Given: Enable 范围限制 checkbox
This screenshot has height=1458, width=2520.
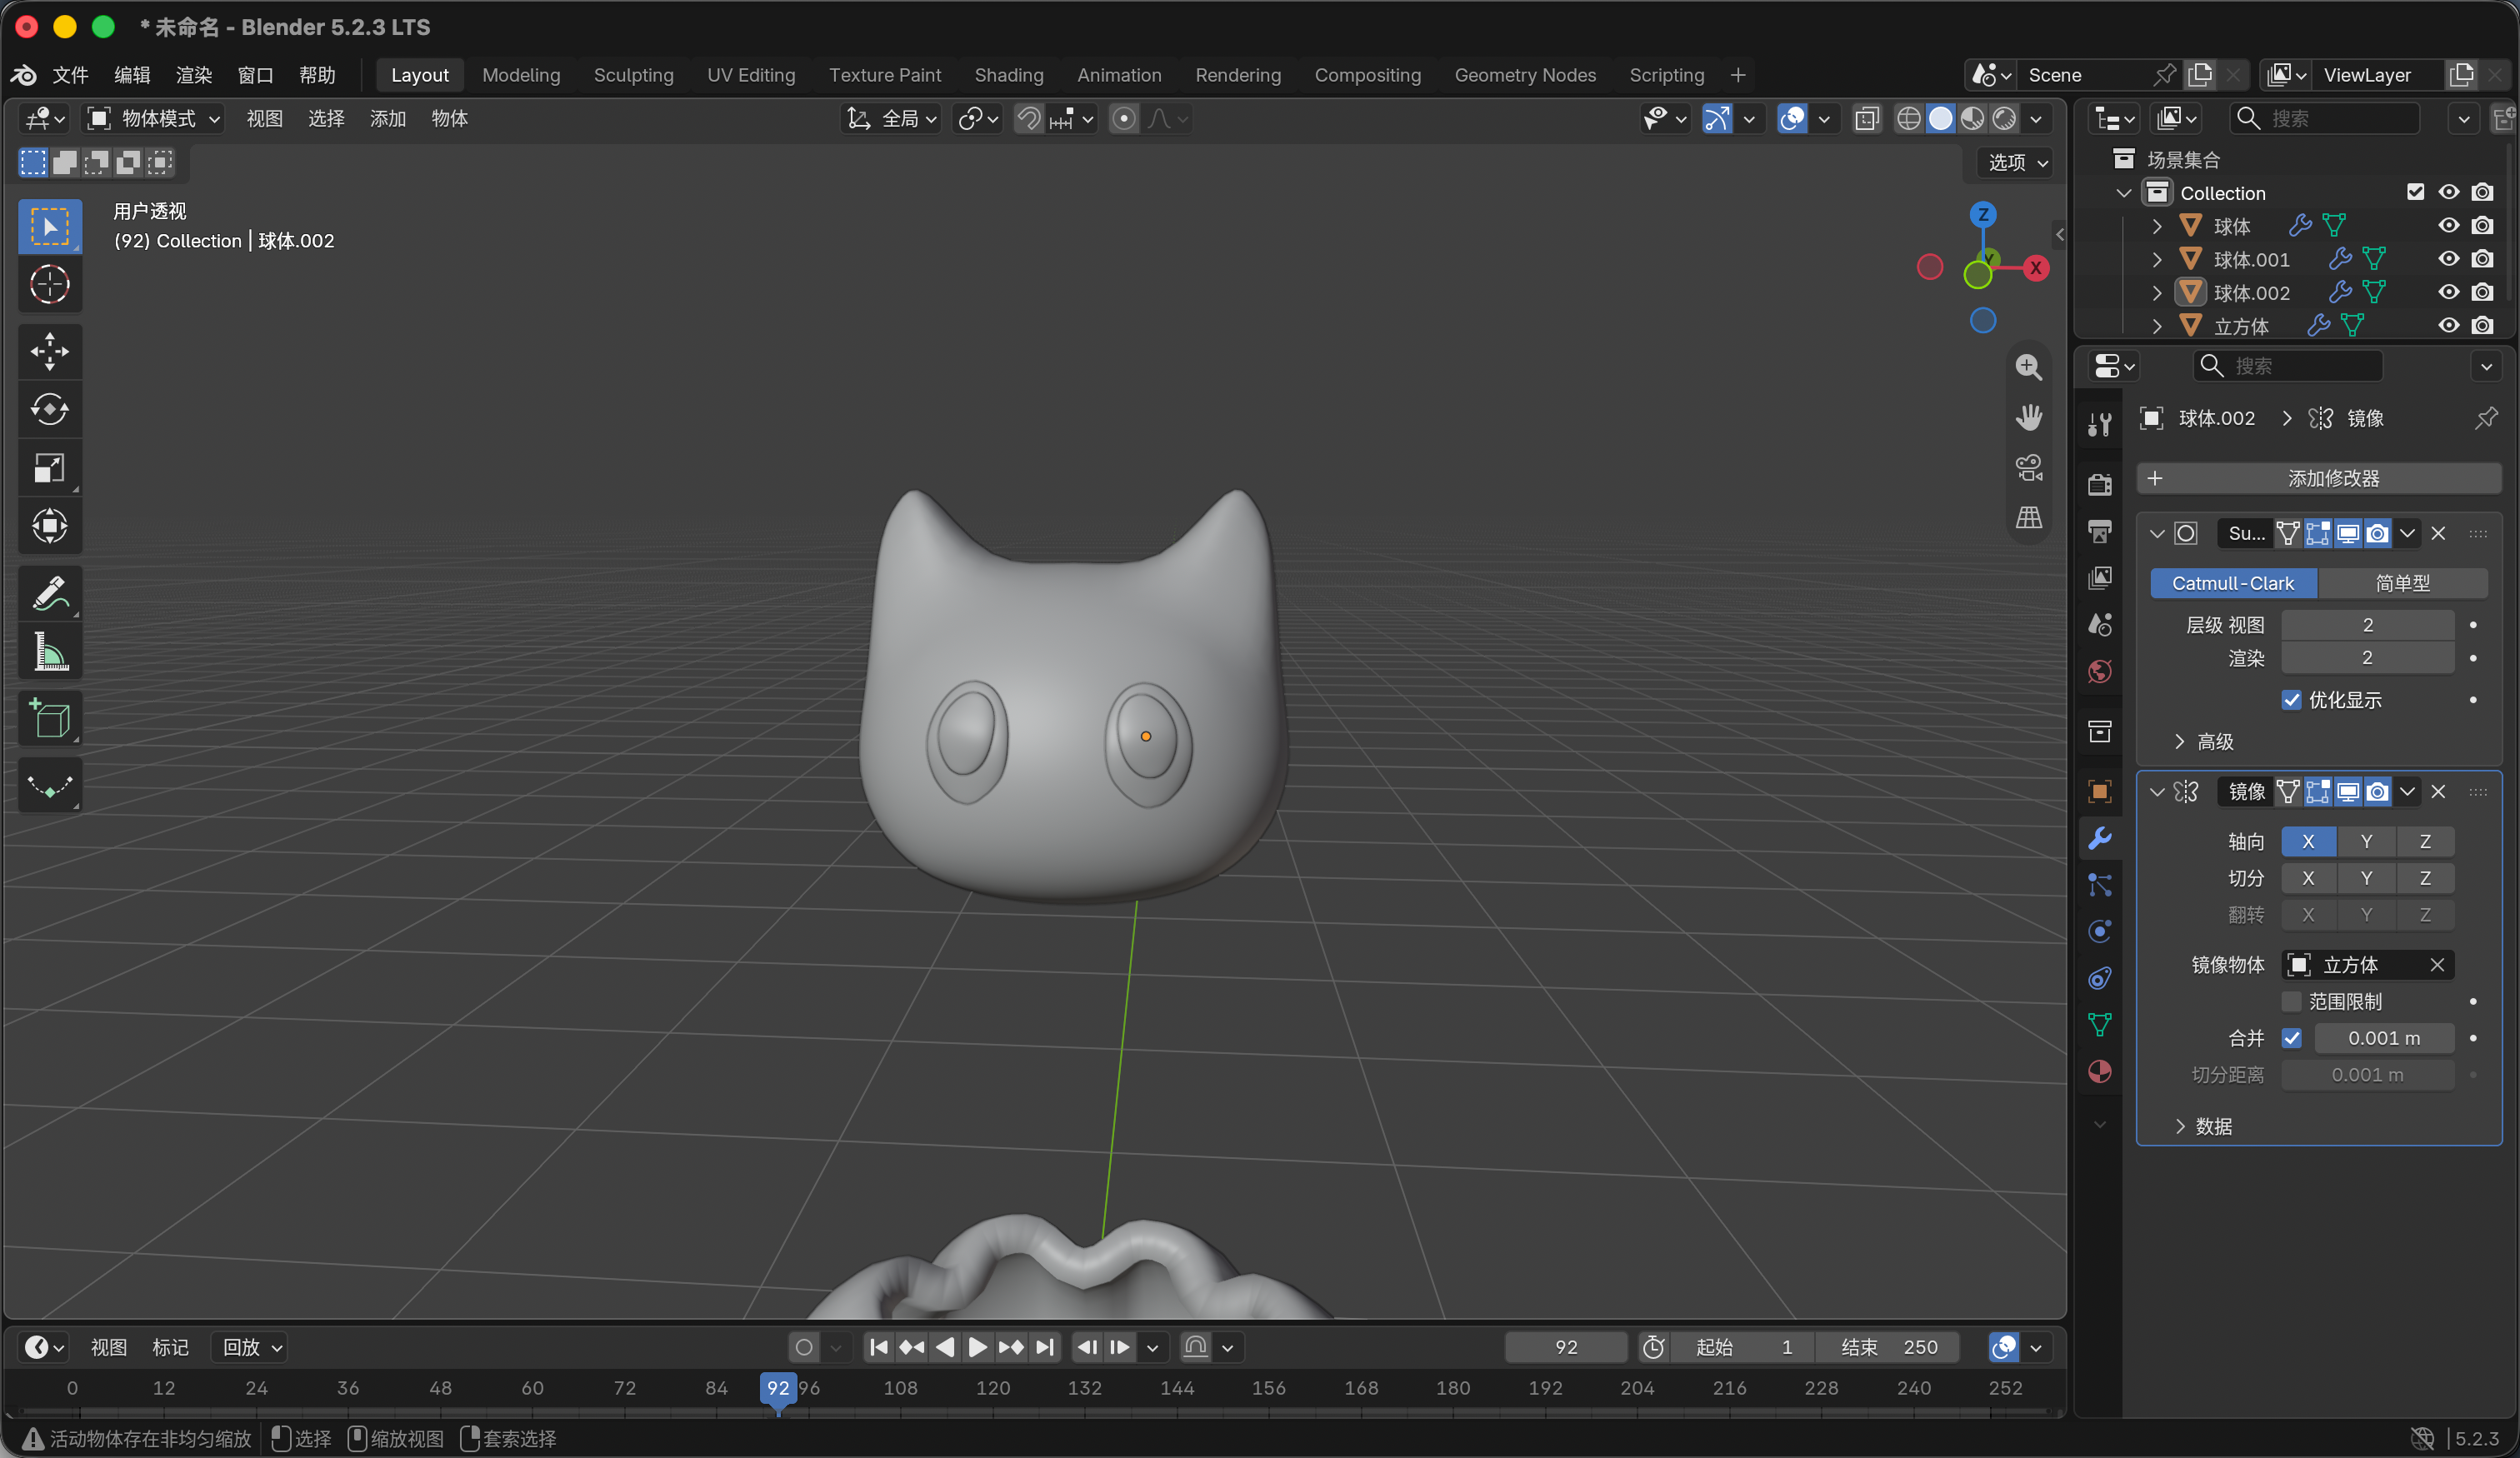Looking at the screenshot, I should (x=2291, y=1001).
